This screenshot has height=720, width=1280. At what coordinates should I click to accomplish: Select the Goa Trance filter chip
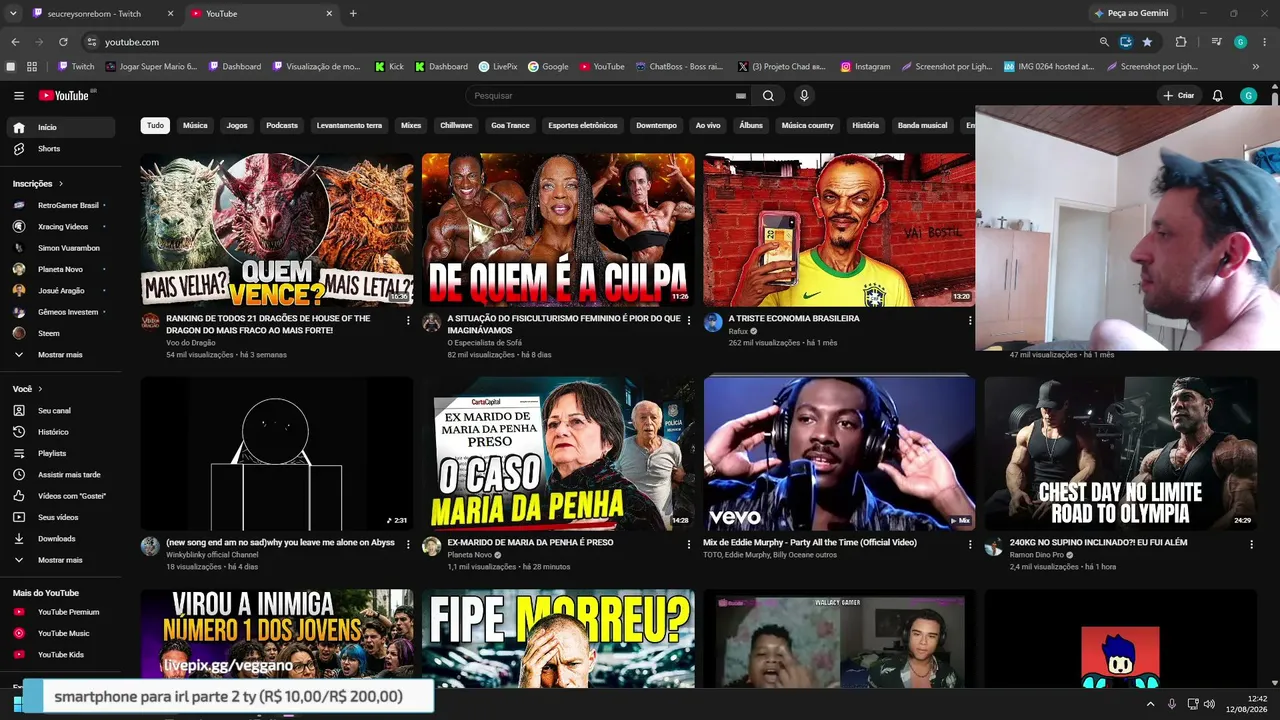pyautogui.click(x=510, y=126)
